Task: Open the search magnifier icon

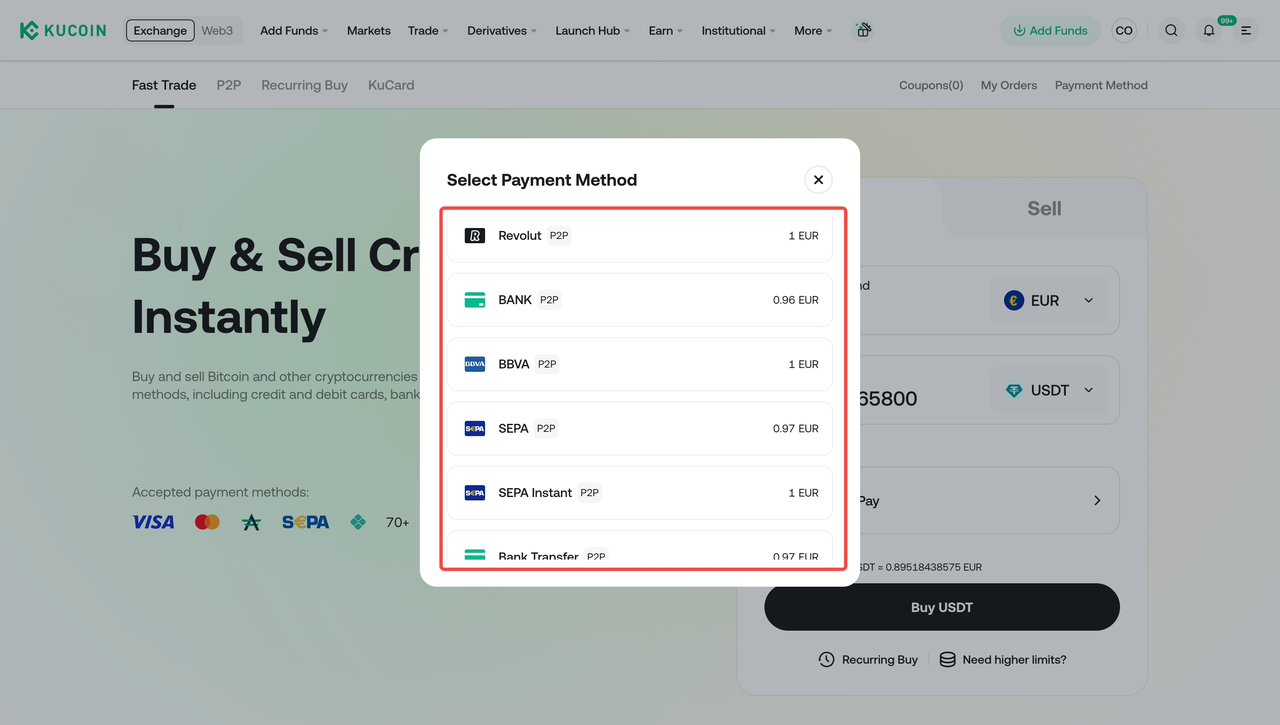Action: [1171, 31]
